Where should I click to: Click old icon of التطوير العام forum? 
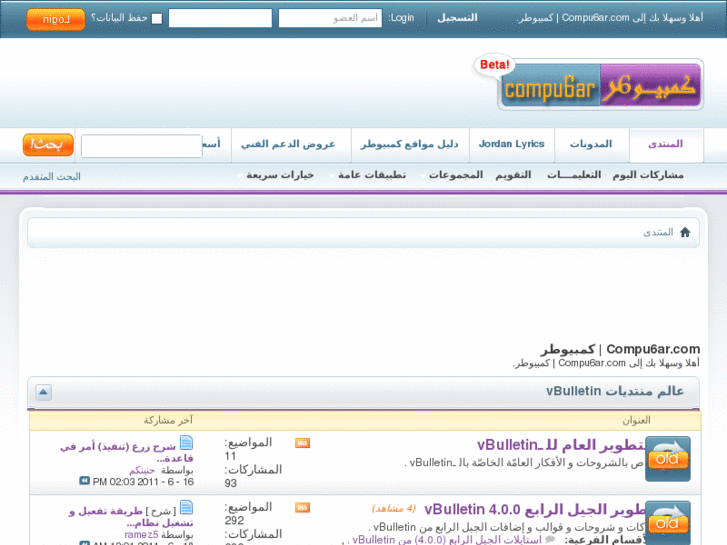tap(668, 458)
